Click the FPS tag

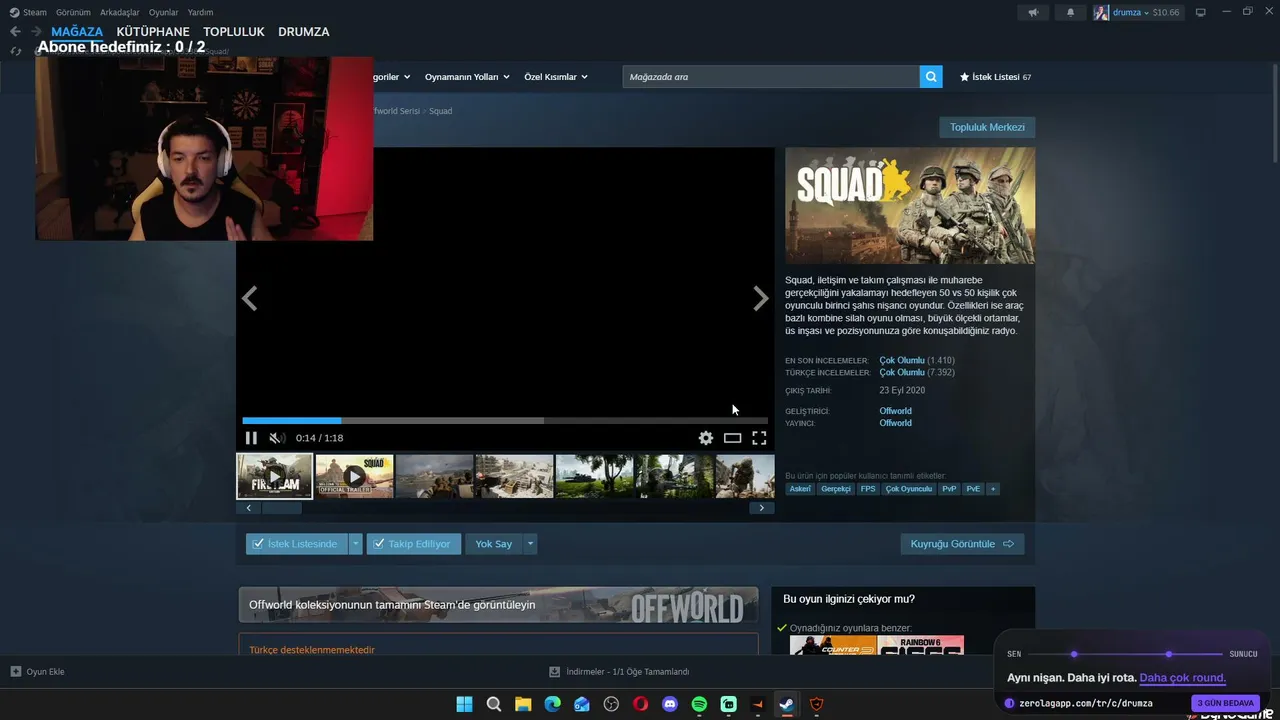coord(868,489)
